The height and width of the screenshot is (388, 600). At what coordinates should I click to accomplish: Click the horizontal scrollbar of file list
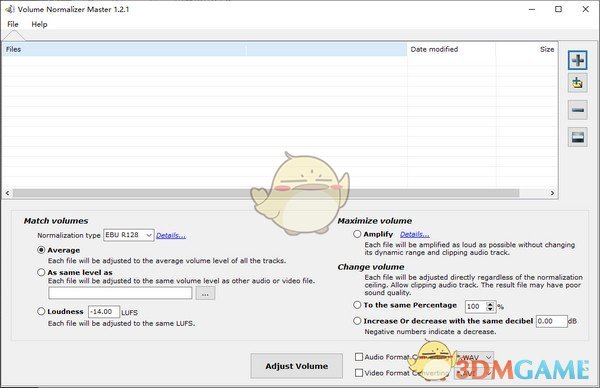point(266,193)
